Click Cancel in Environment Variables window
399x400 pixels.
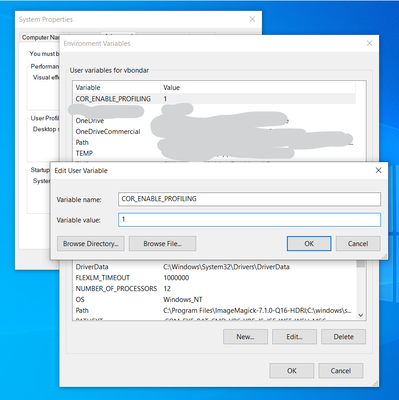[x=341, y=371]
